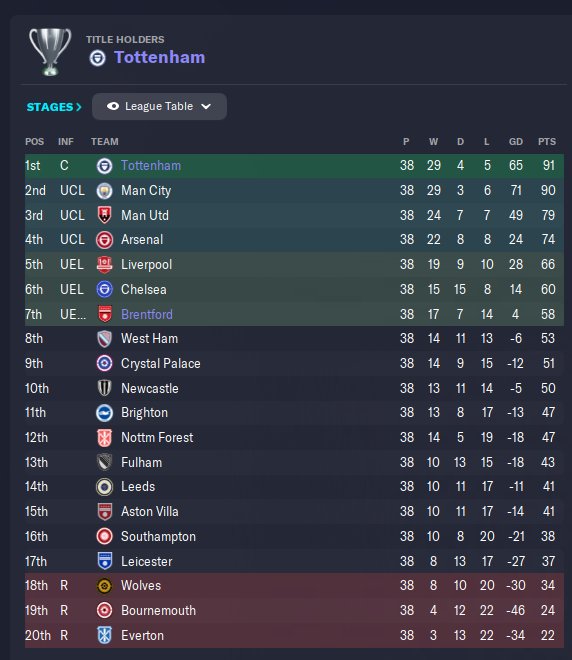Open Brentford team link in table
The height and width of the screenshot is (660, 572).
[147, 314]
